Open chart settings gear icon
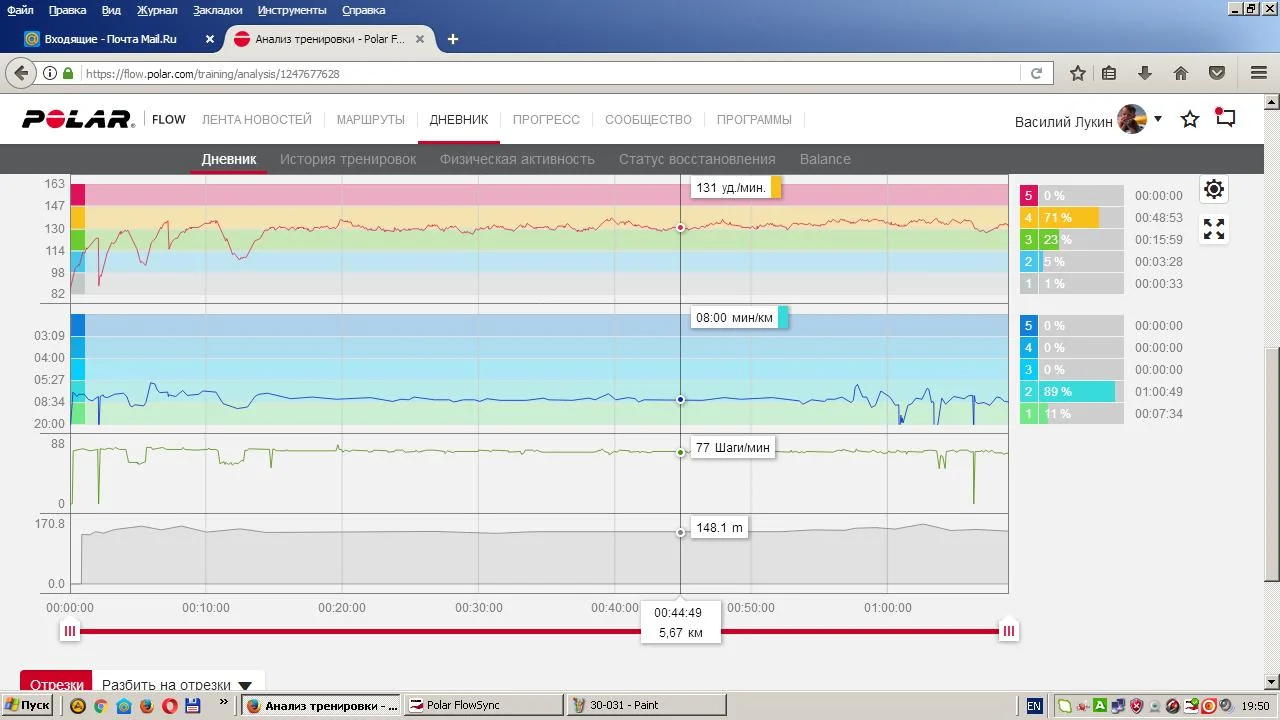This screenshot has width=1280, height=720. [1213, 190]
